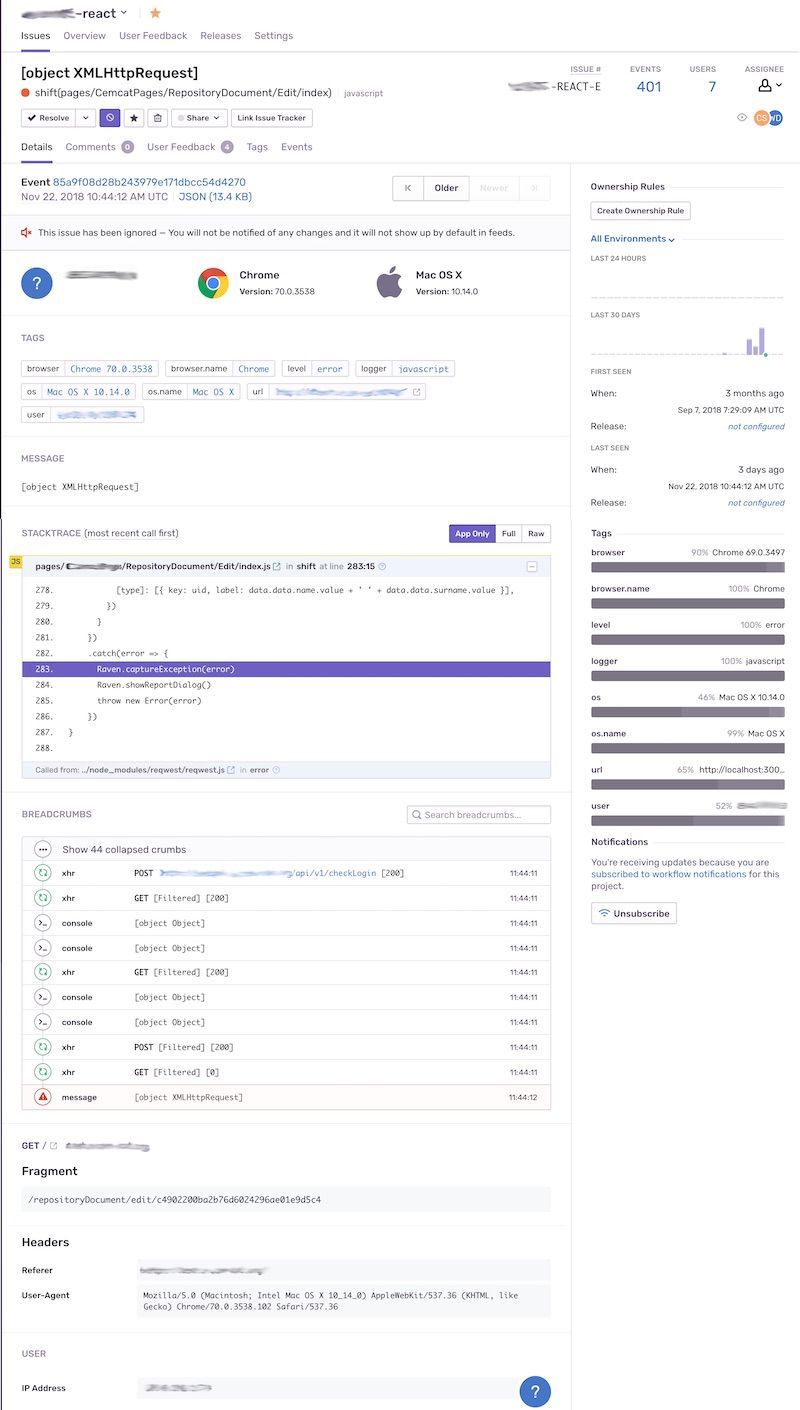Click the blue question mark user avatar
This screenshot has height=1410, width=800.
[37, 283]
